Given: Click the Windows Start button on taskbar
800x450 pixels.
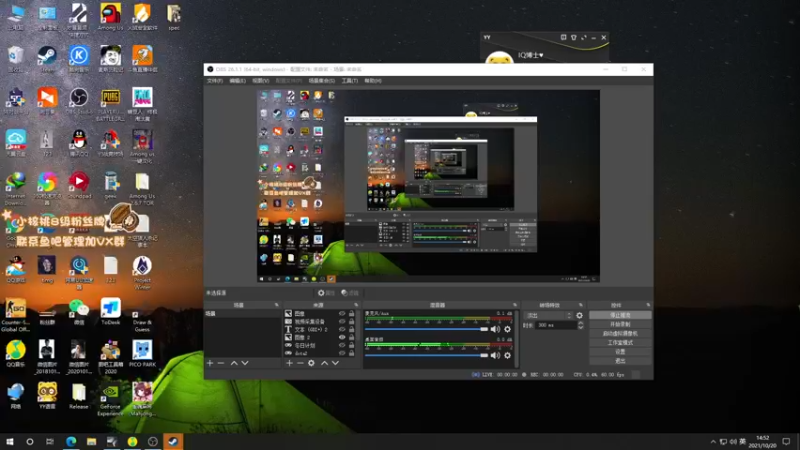Looking at the screenshot, I should [10, 442].
